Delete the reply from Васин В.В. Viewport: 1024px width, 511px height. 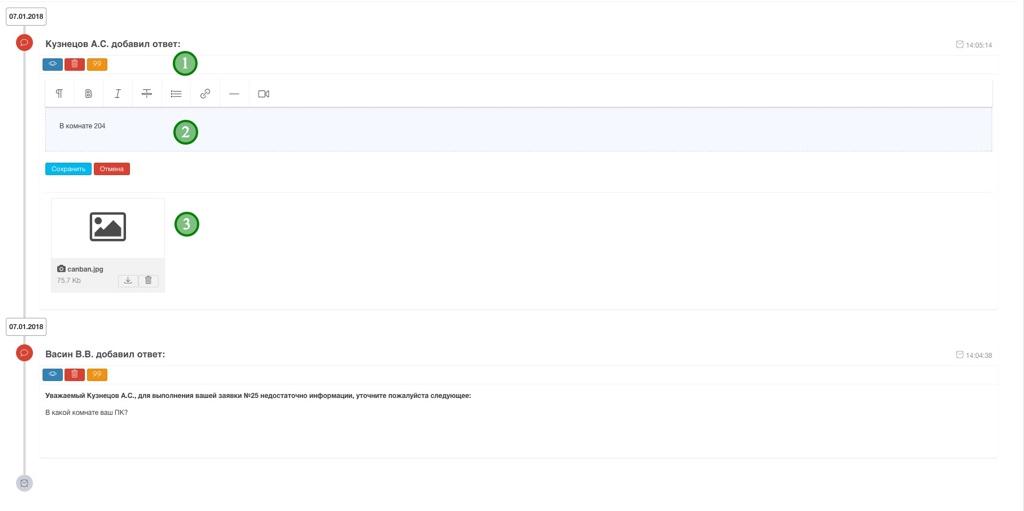(75, 375)
